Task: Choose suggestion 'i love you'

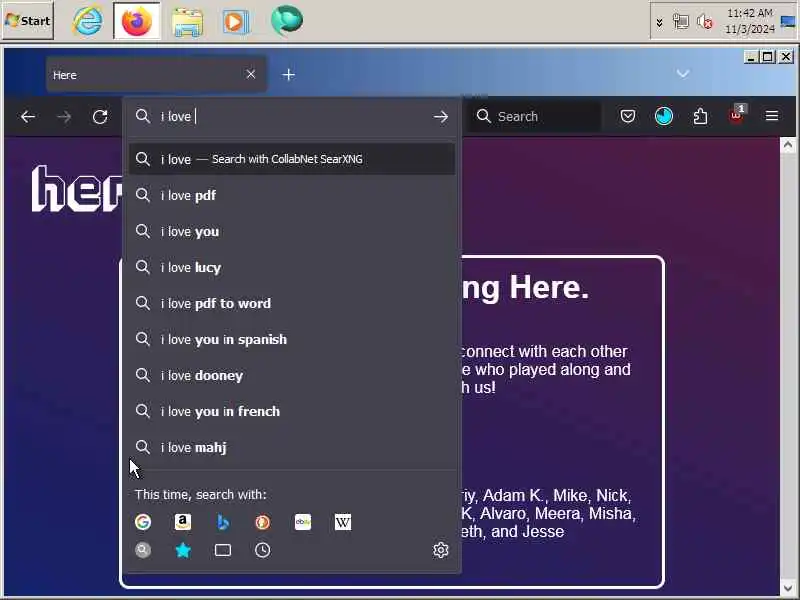Action: click(291, 232)
